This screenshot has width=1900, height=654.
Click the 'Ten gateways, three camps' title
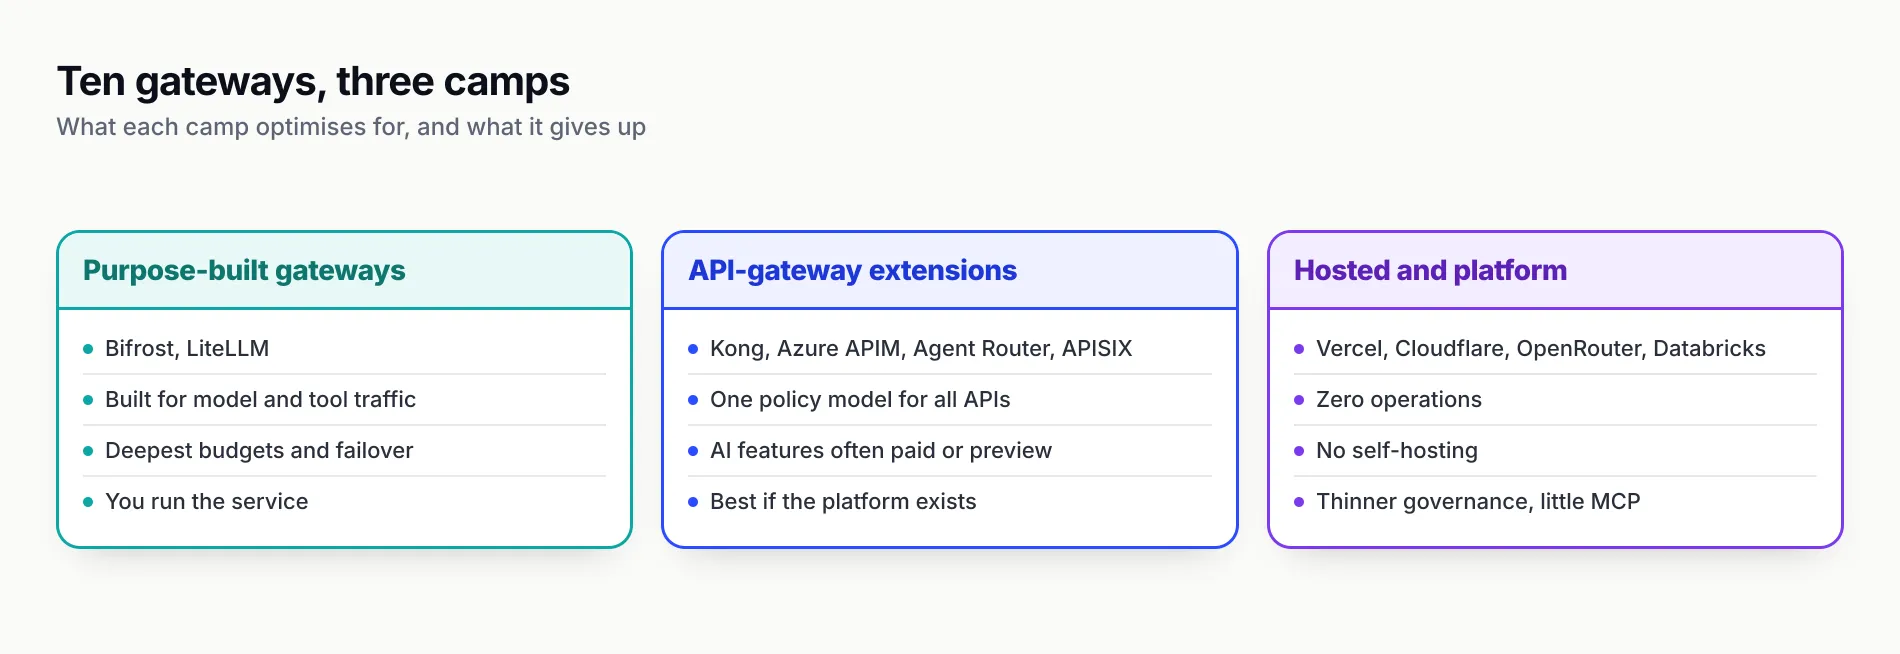tap(313, 82)
